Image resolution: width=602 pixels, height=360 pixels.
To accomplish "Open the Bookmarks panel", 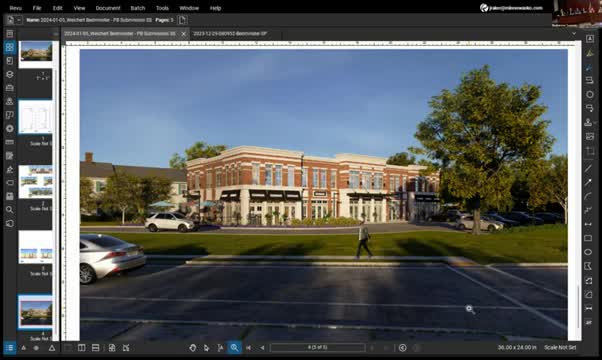I will pos(10,61).
